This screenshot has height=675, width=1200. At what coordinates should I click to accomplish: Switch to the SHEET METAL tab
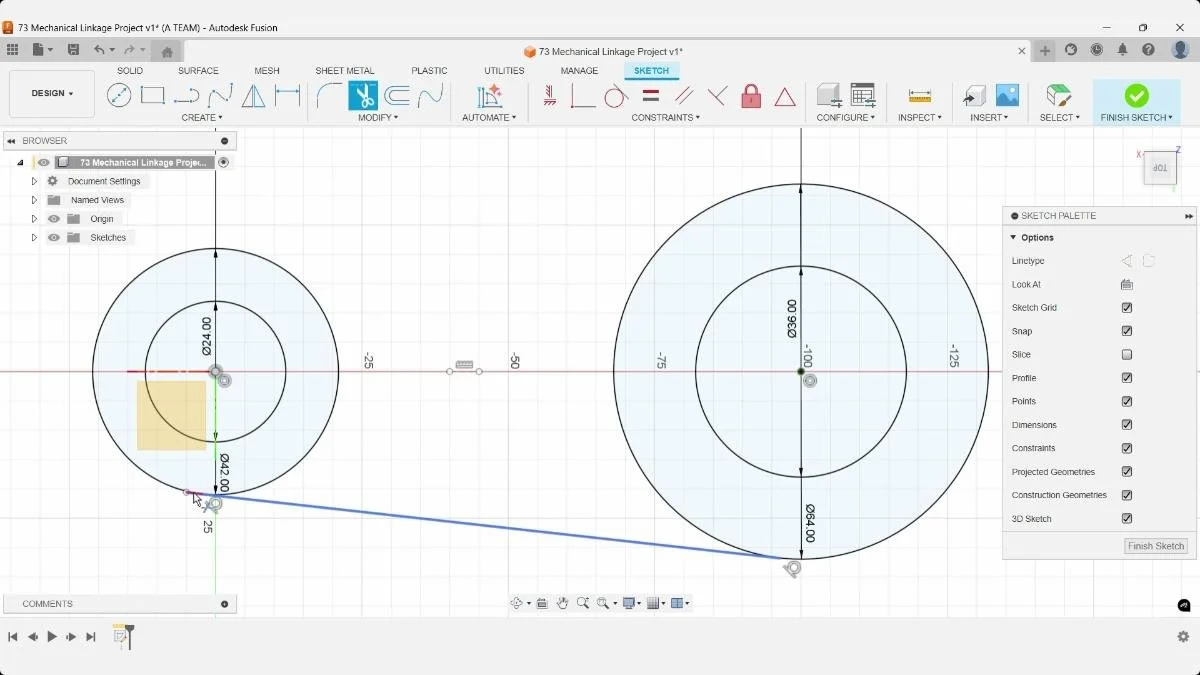click(x=345, y=71)
